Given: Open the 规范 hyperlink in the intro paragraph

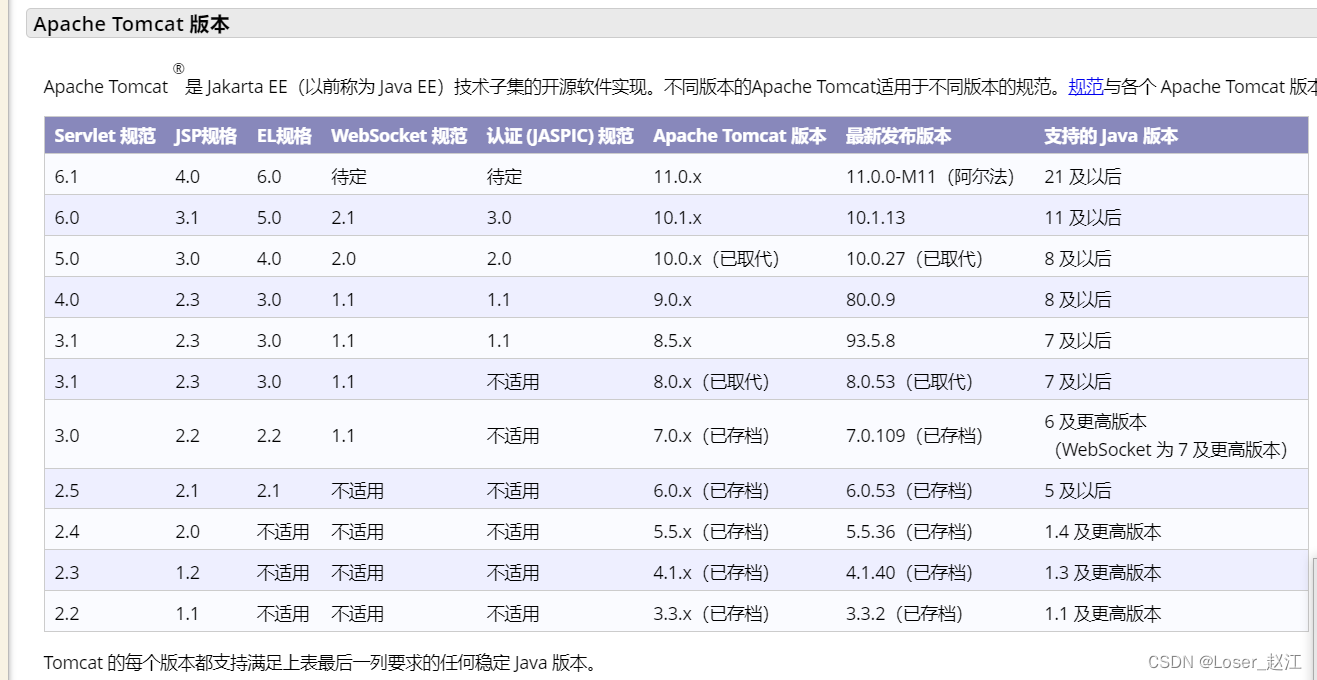Looking at the screenshot, I should 1086,87.
